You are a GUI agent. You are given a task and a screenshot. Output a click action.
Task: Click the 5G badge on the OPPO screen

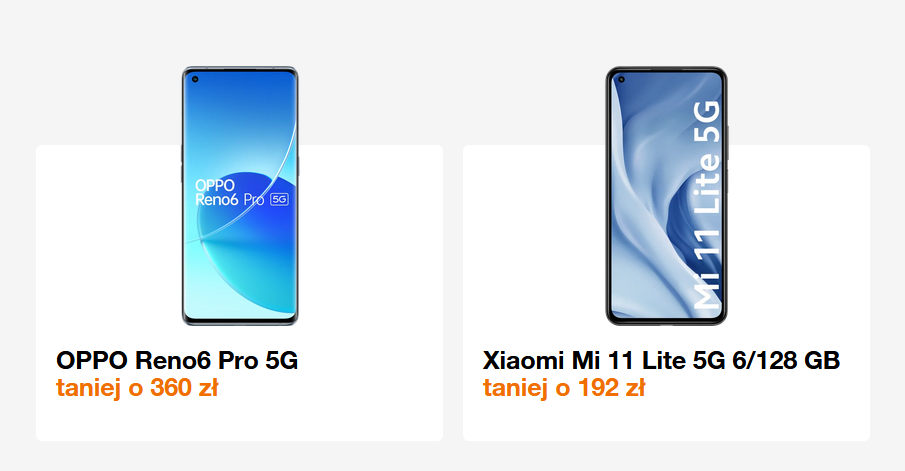tap(279, 199)
